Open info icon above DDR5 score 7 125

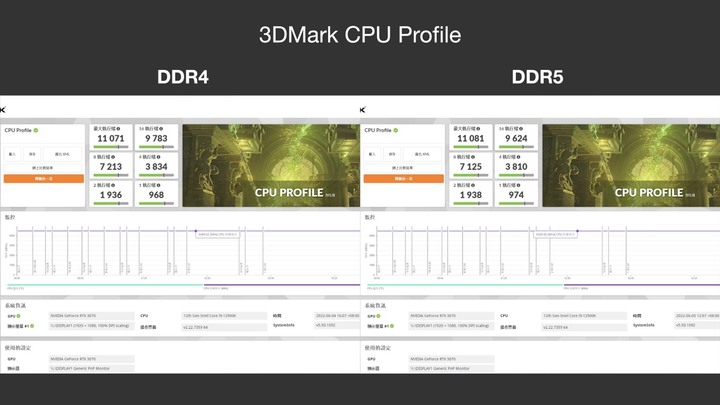pos(473,157)
